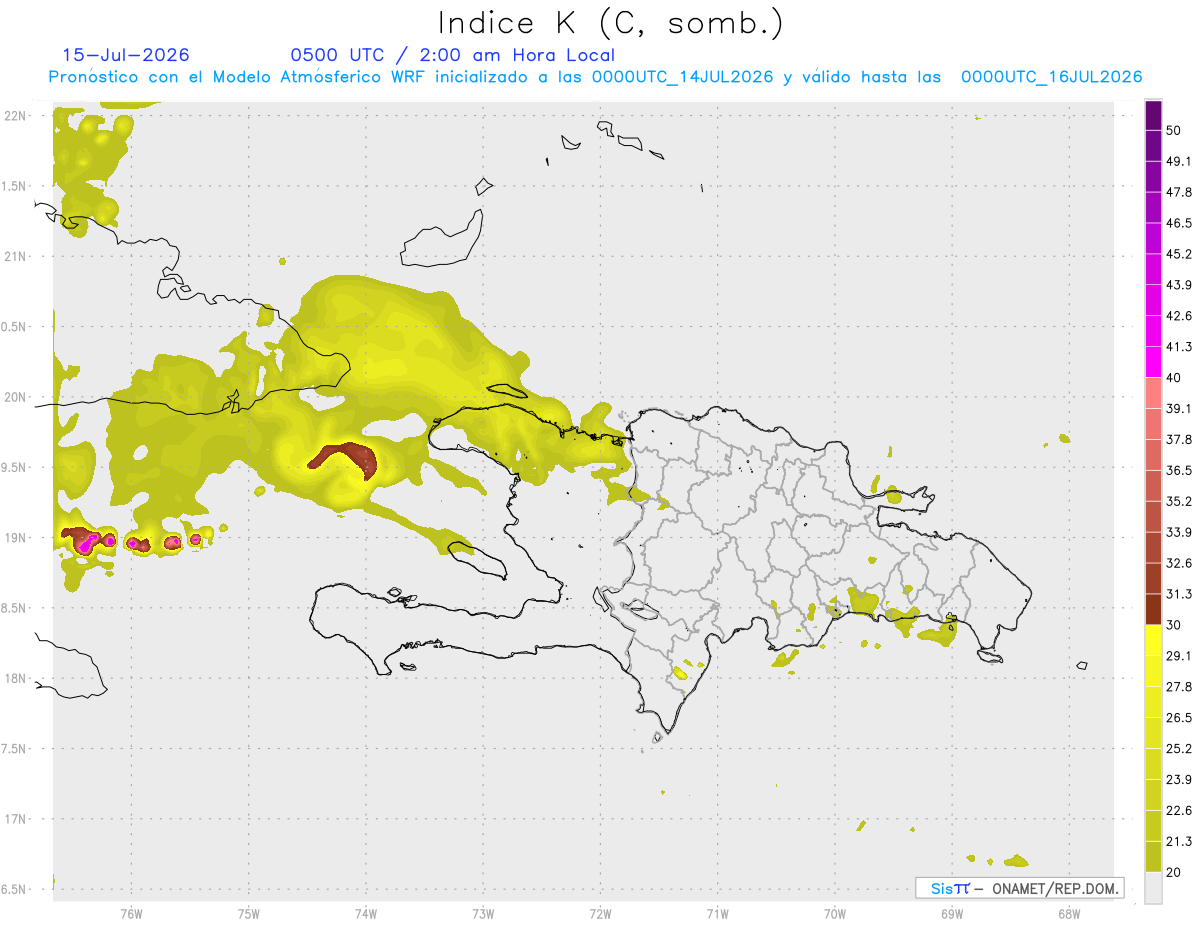Click the 74W longitude label
This screenshot has width=1200, height=927.
coord(365,914)
